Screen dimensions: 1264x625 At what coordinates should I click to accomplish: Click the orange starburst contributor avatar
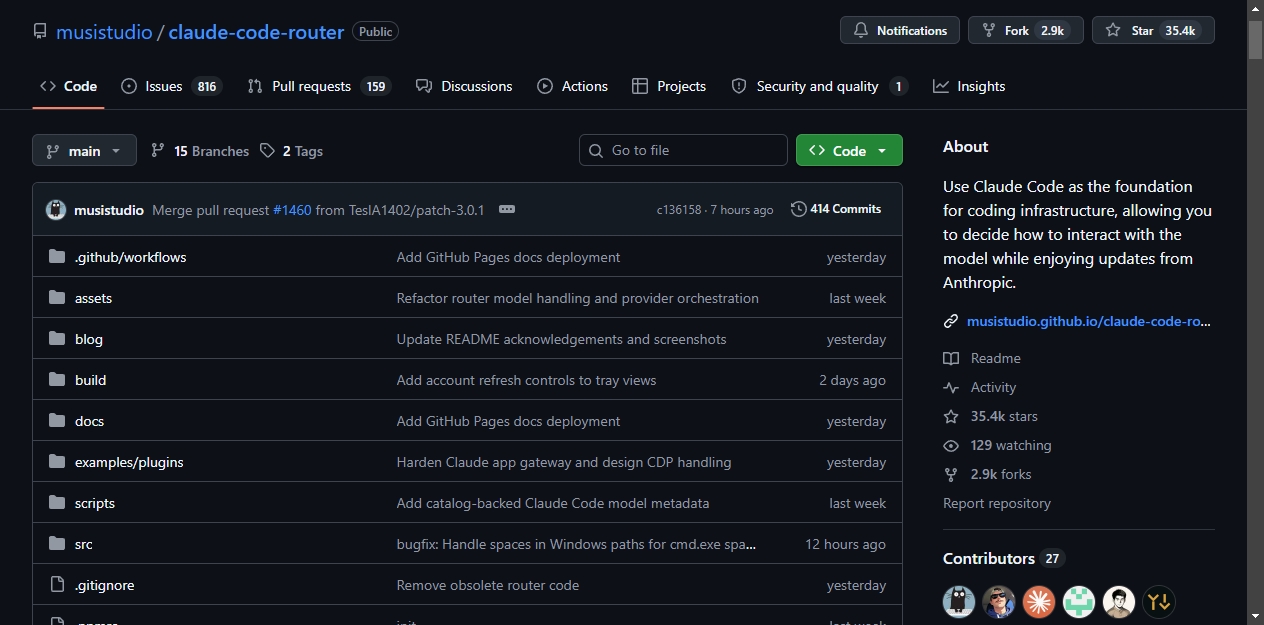1039,602
